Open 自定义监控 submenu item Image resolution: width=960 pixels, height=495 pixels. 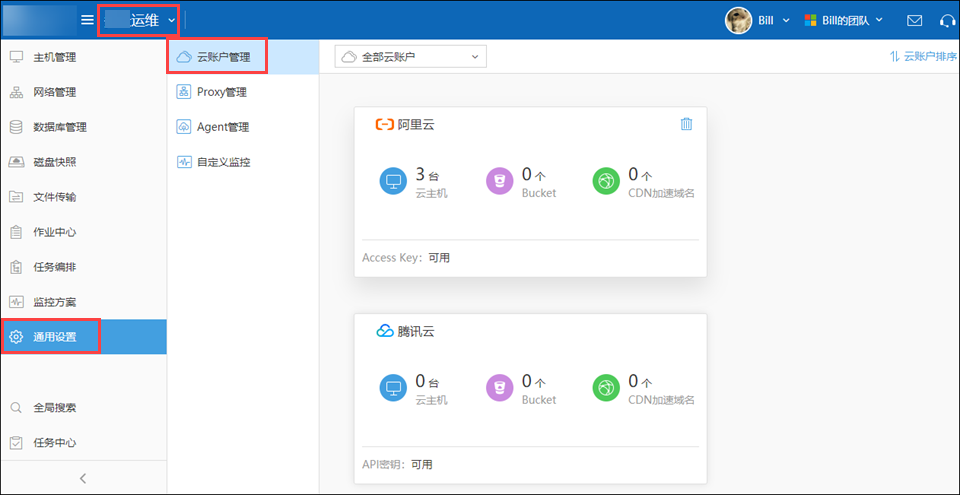pyautogui.click(x=243, y=162)
